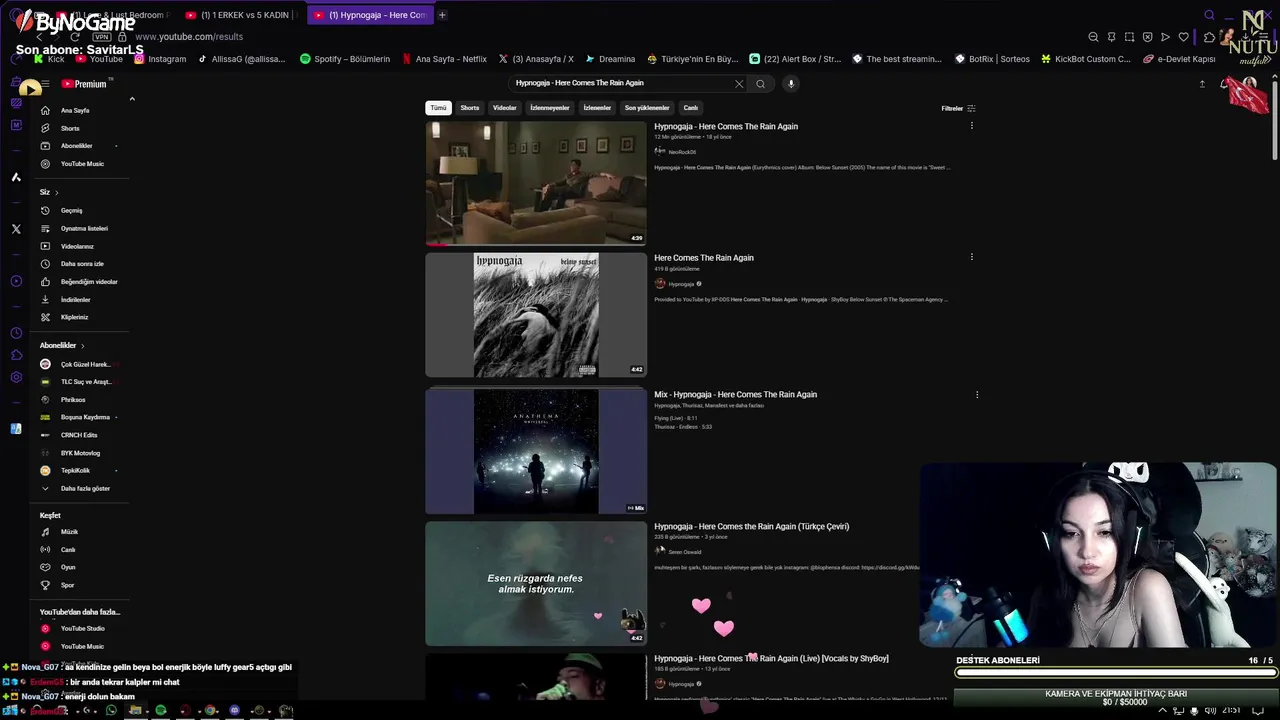
Task: Open Hypnogaja channel link under second result
Action: tap(681, 284)
